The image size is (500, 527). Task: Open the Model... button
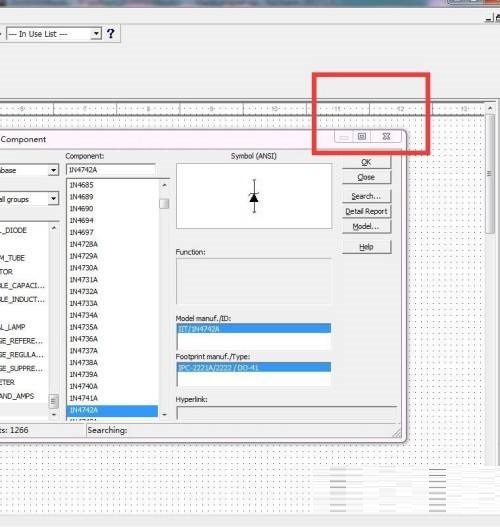(366, 227)
